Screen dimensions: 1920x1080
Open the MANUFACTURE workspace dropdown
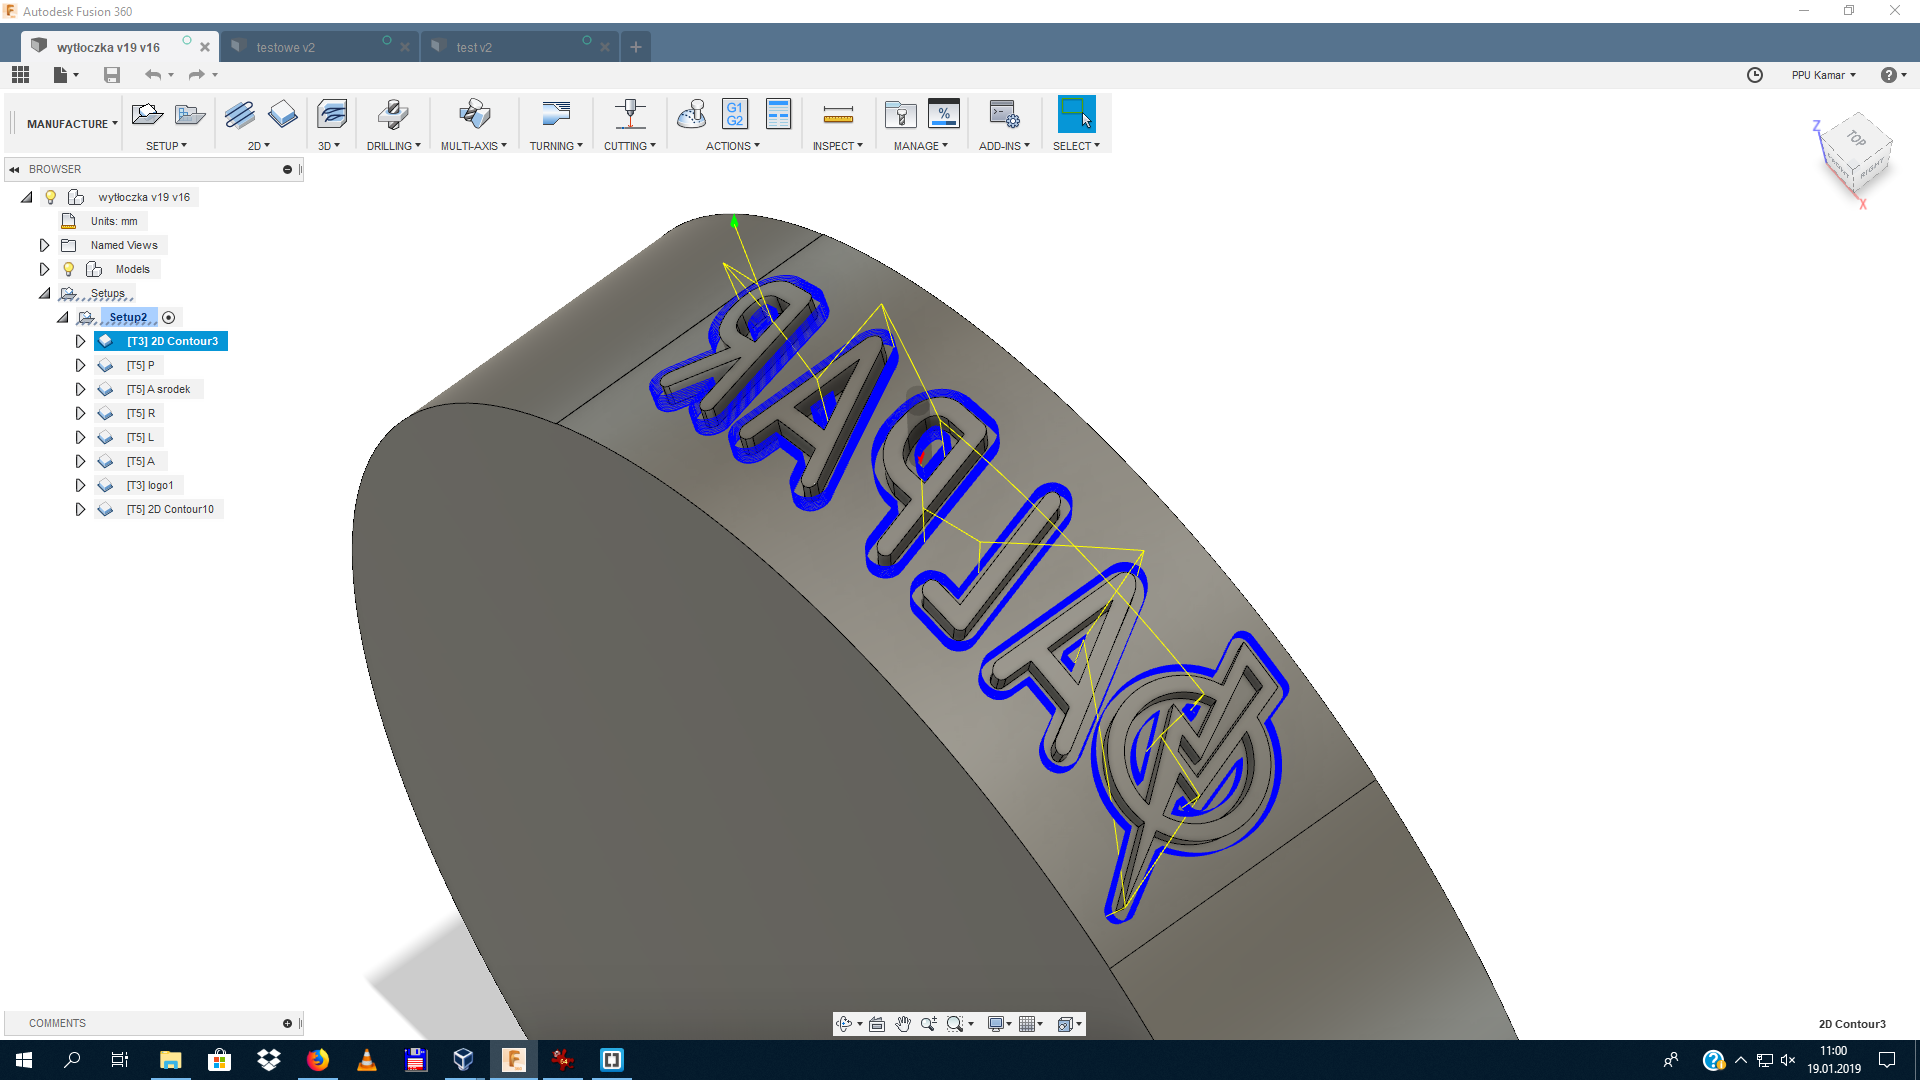coord(72,124)
